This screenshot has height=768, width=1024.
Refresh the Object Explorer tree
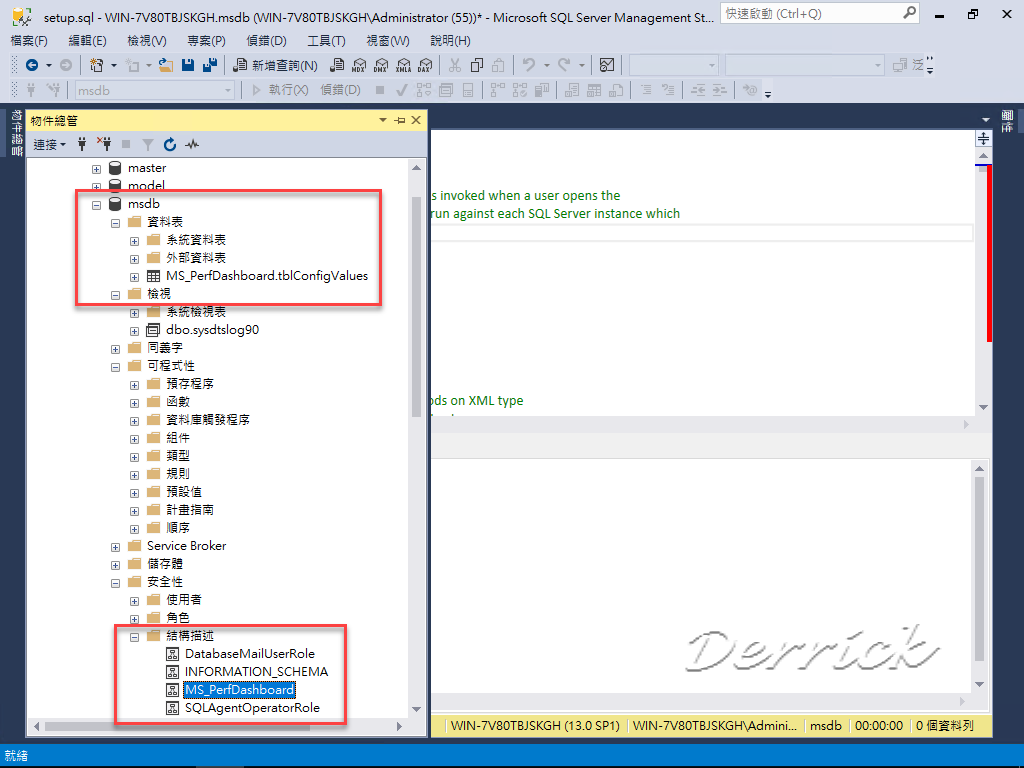pyautogui.click(x=168, y=144)
